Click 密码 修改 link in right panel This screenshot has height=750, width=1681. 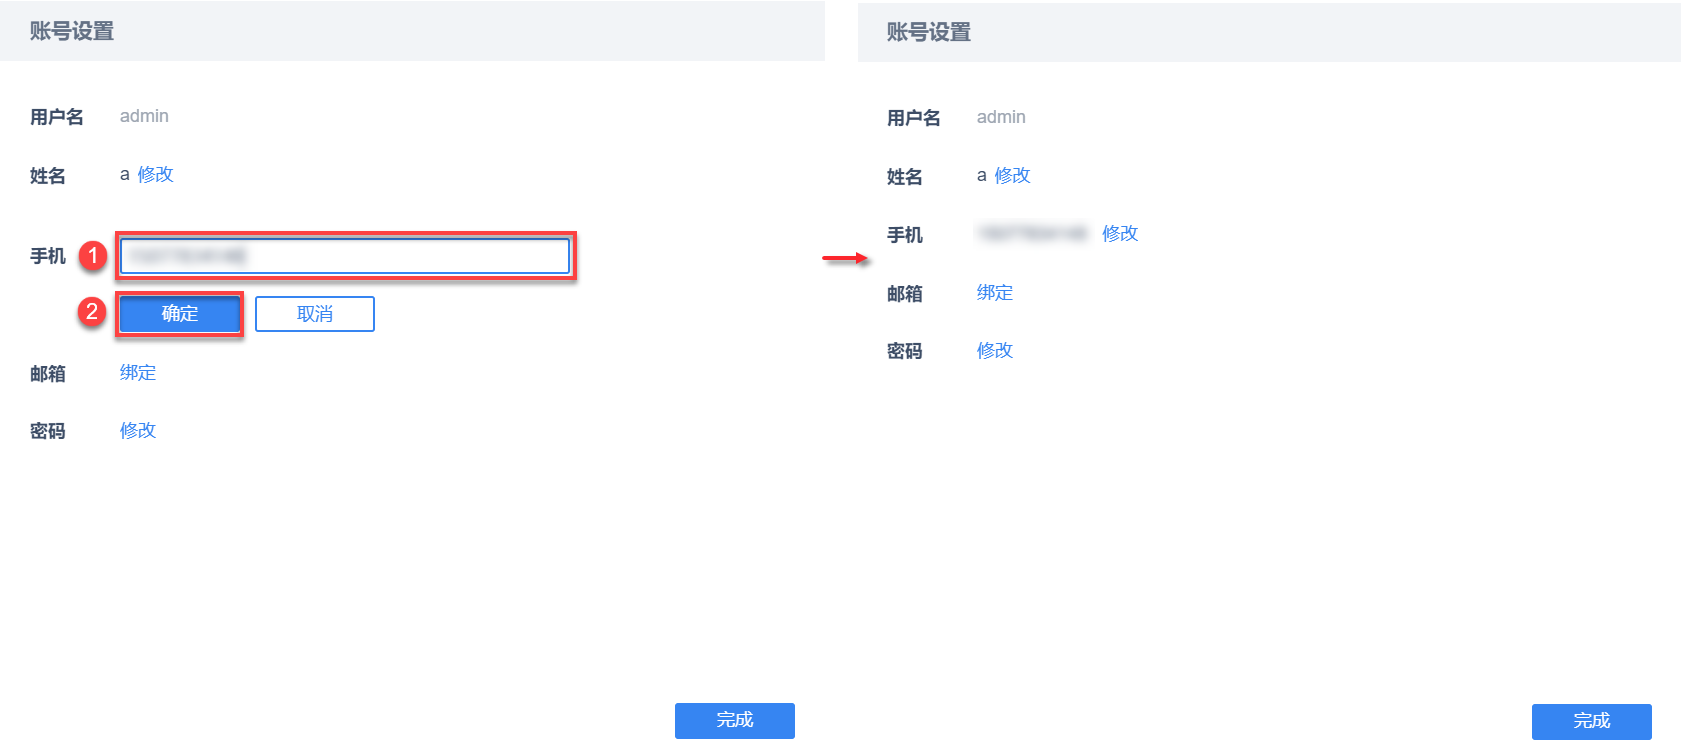[x=995, y=350]
